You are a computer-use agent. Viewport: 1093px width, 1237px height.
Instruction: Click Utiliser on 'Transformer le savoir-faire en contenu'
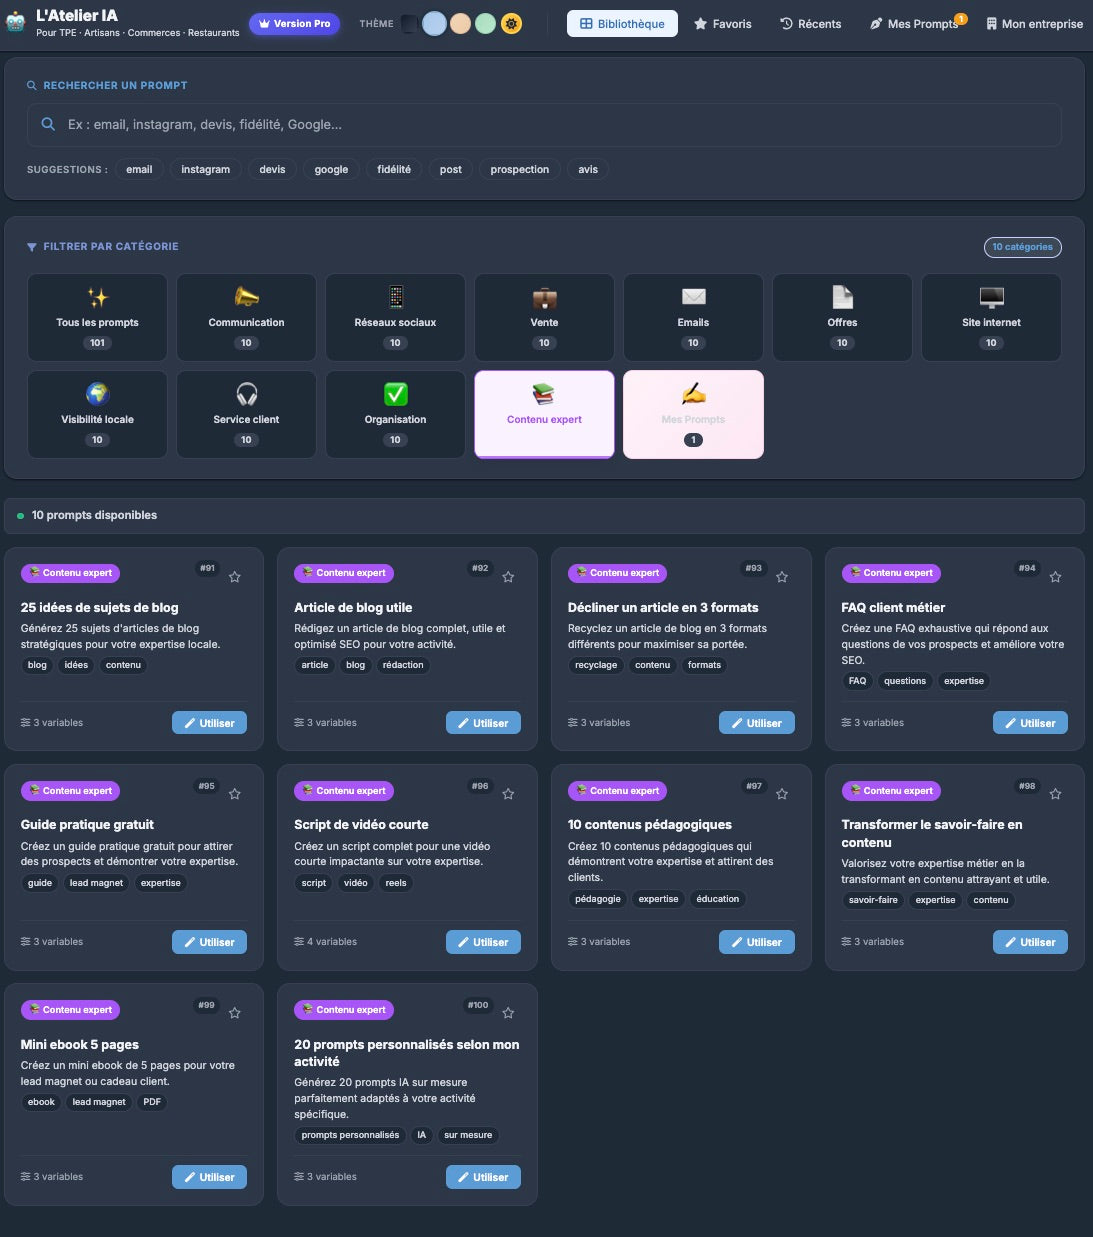1030,942
